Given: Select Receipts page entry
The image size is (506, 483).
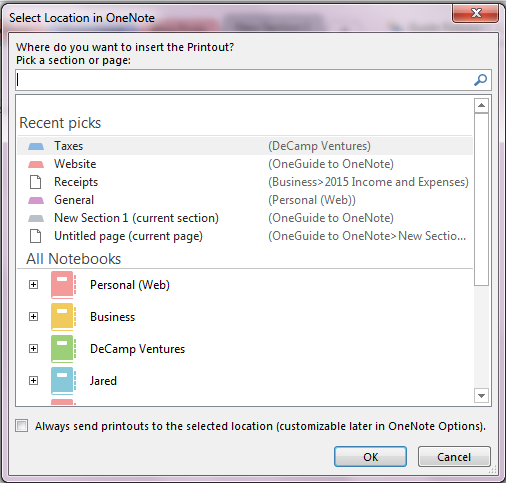Looking at the screenshot, I should pos(245,182).
